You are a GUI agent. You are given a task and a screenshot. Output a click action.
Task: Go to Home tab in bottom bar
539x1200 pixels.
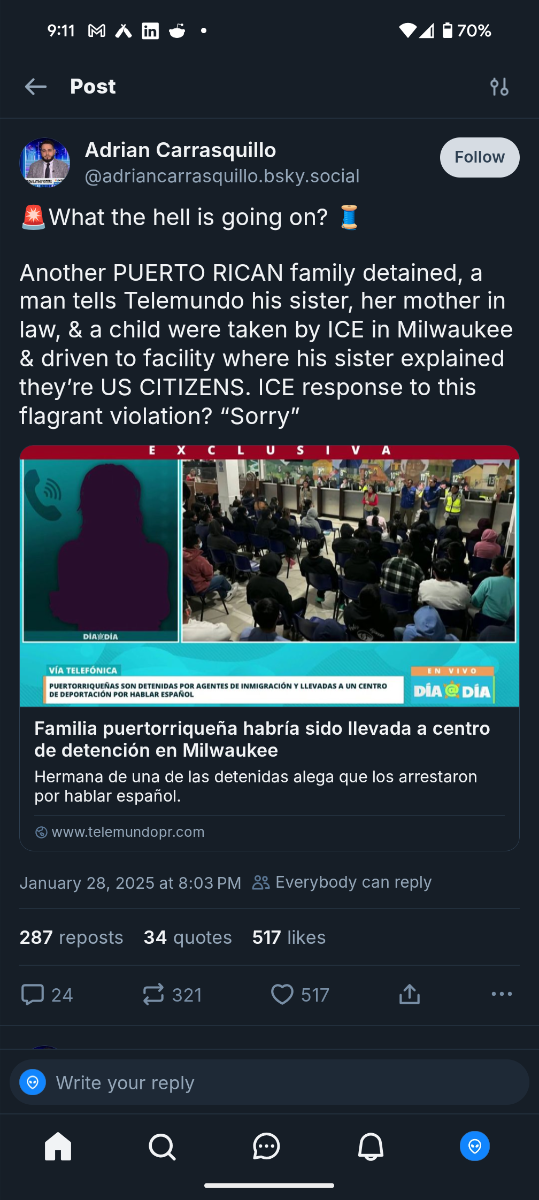click(58, 1146)
